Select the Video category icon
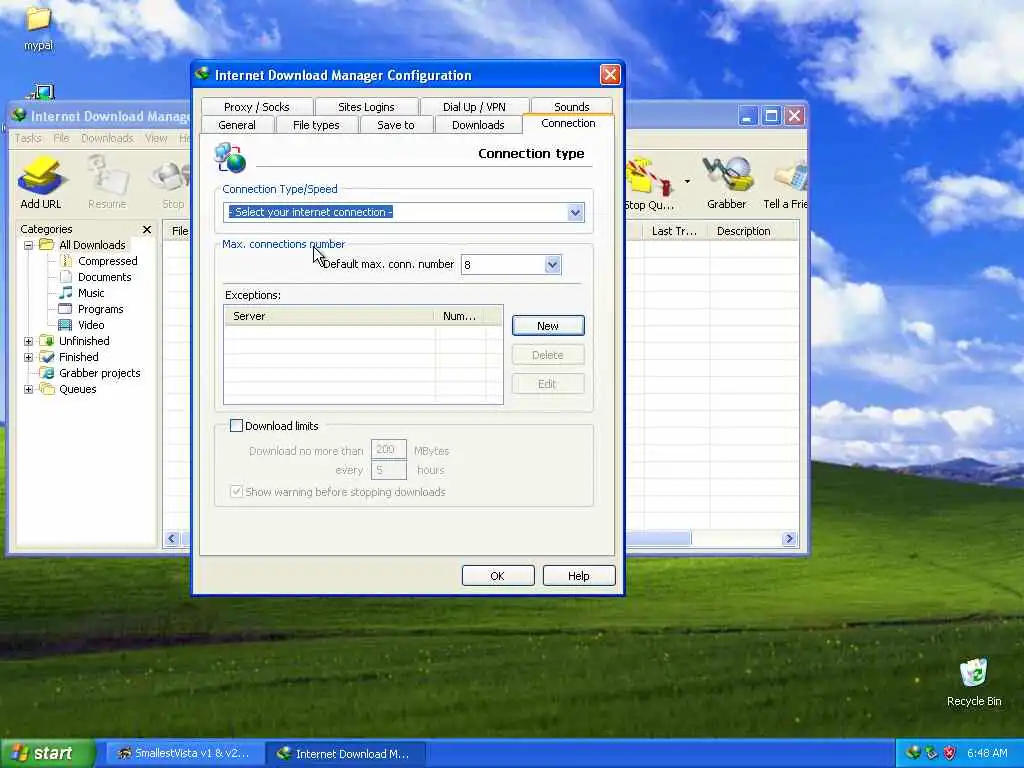The image size is (1024, 768). click(65, 325)
